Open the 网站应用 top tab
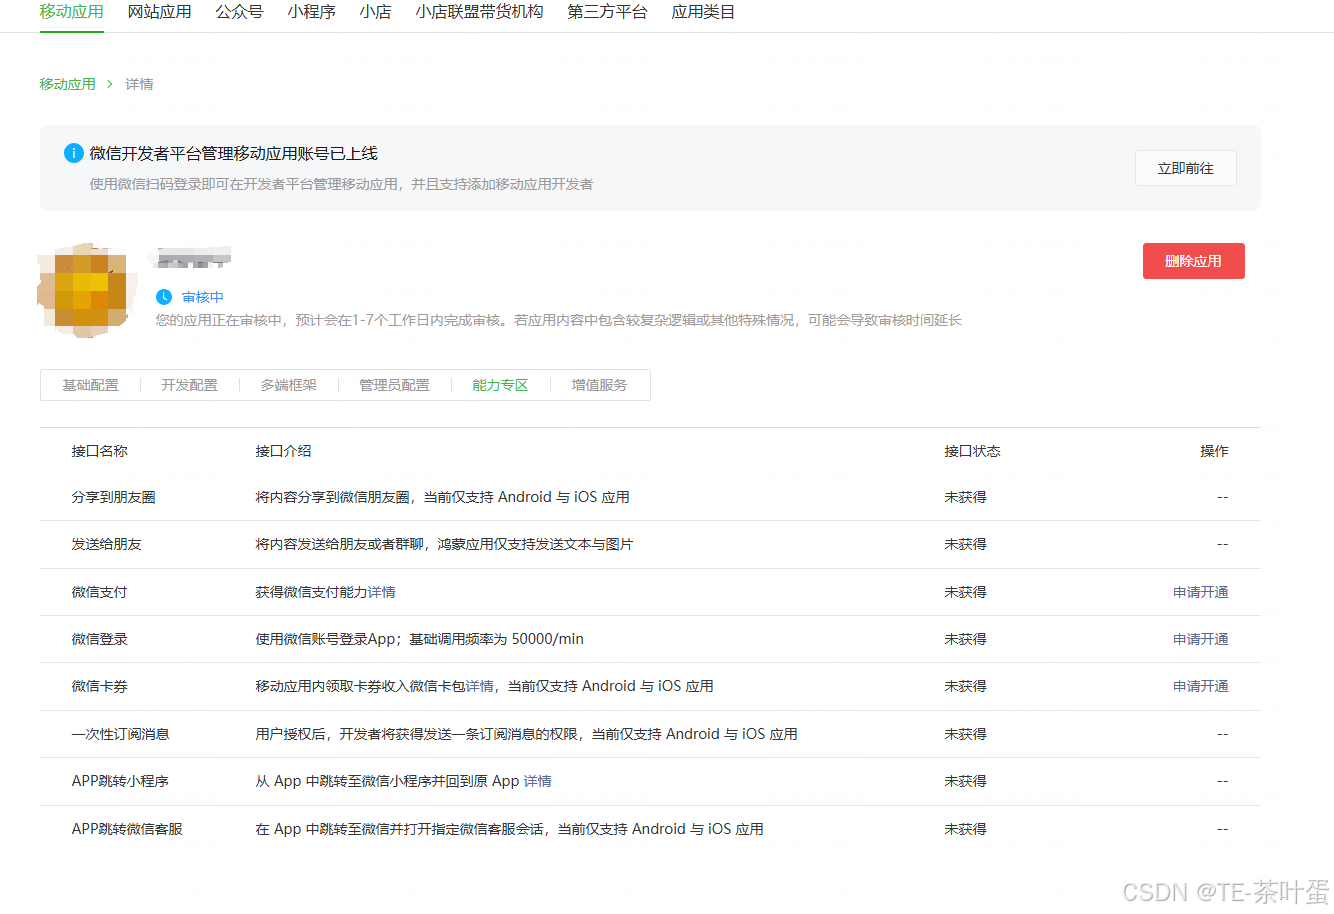 tap(160, 12)
